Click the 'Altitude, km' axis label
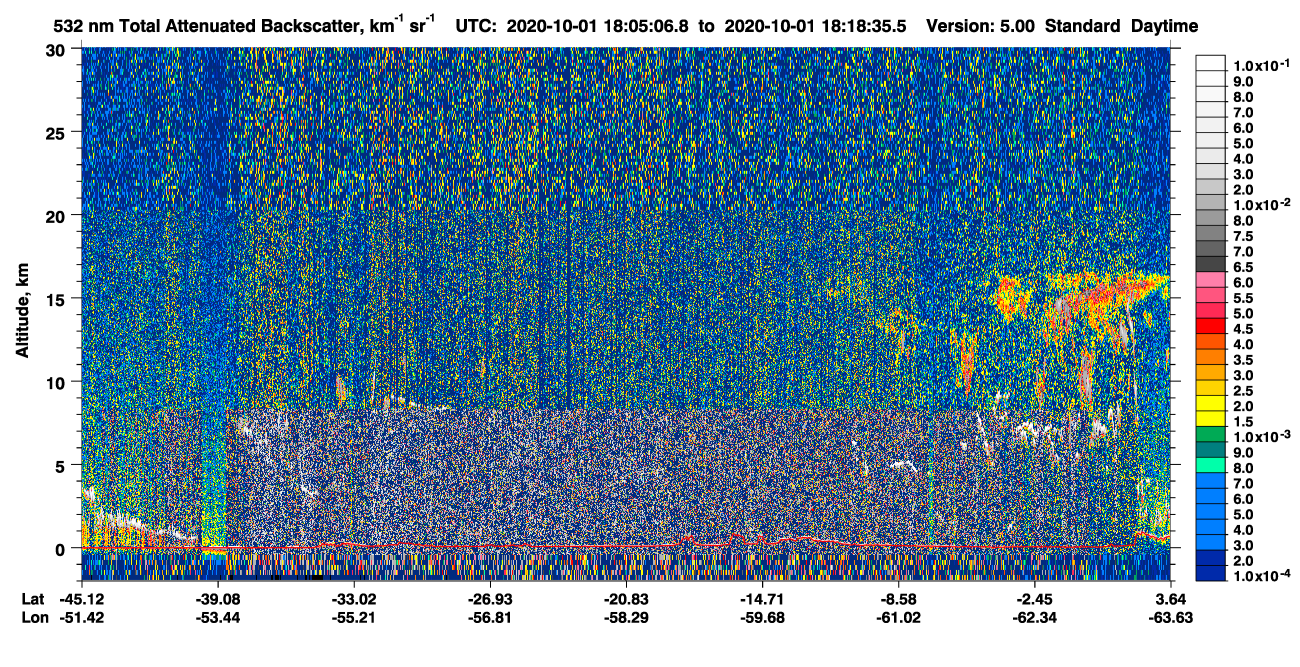 tap(22, 311)
